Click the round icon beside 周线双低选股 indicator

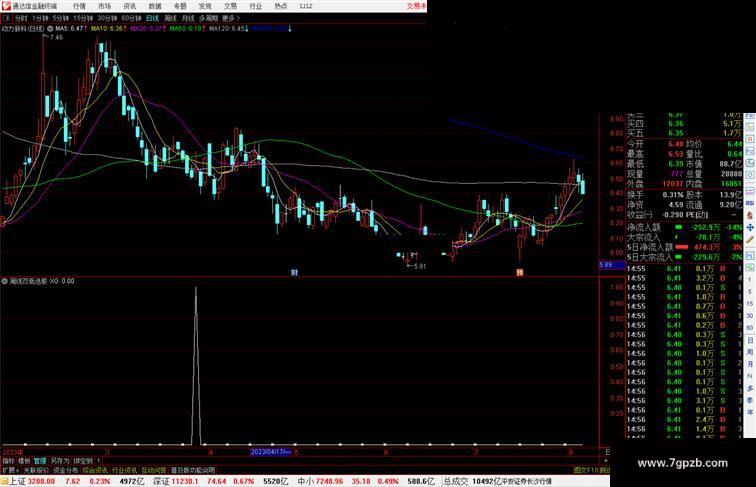point(4,281)
